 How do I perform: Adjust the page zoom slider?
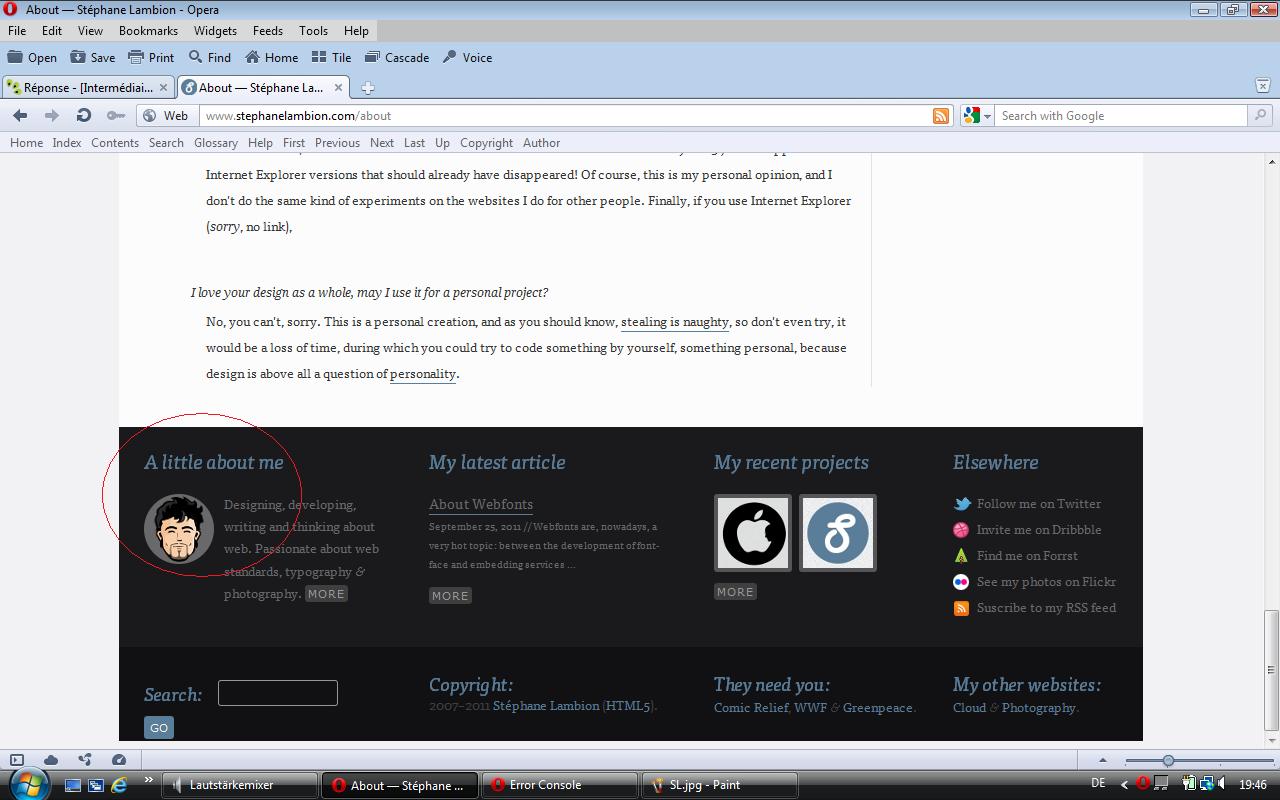pyautogui.click(x=1168, y=760)
